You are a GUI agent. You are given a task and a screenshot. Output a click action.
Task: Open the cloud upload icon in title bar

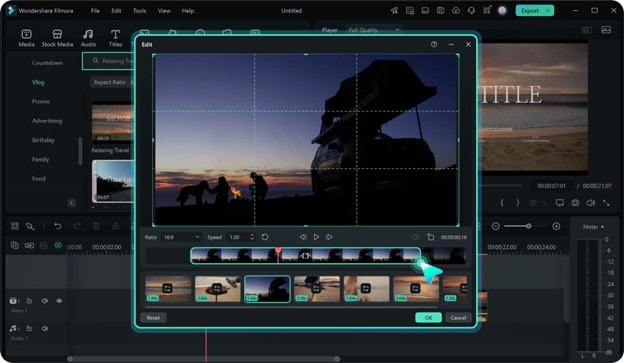456,11
